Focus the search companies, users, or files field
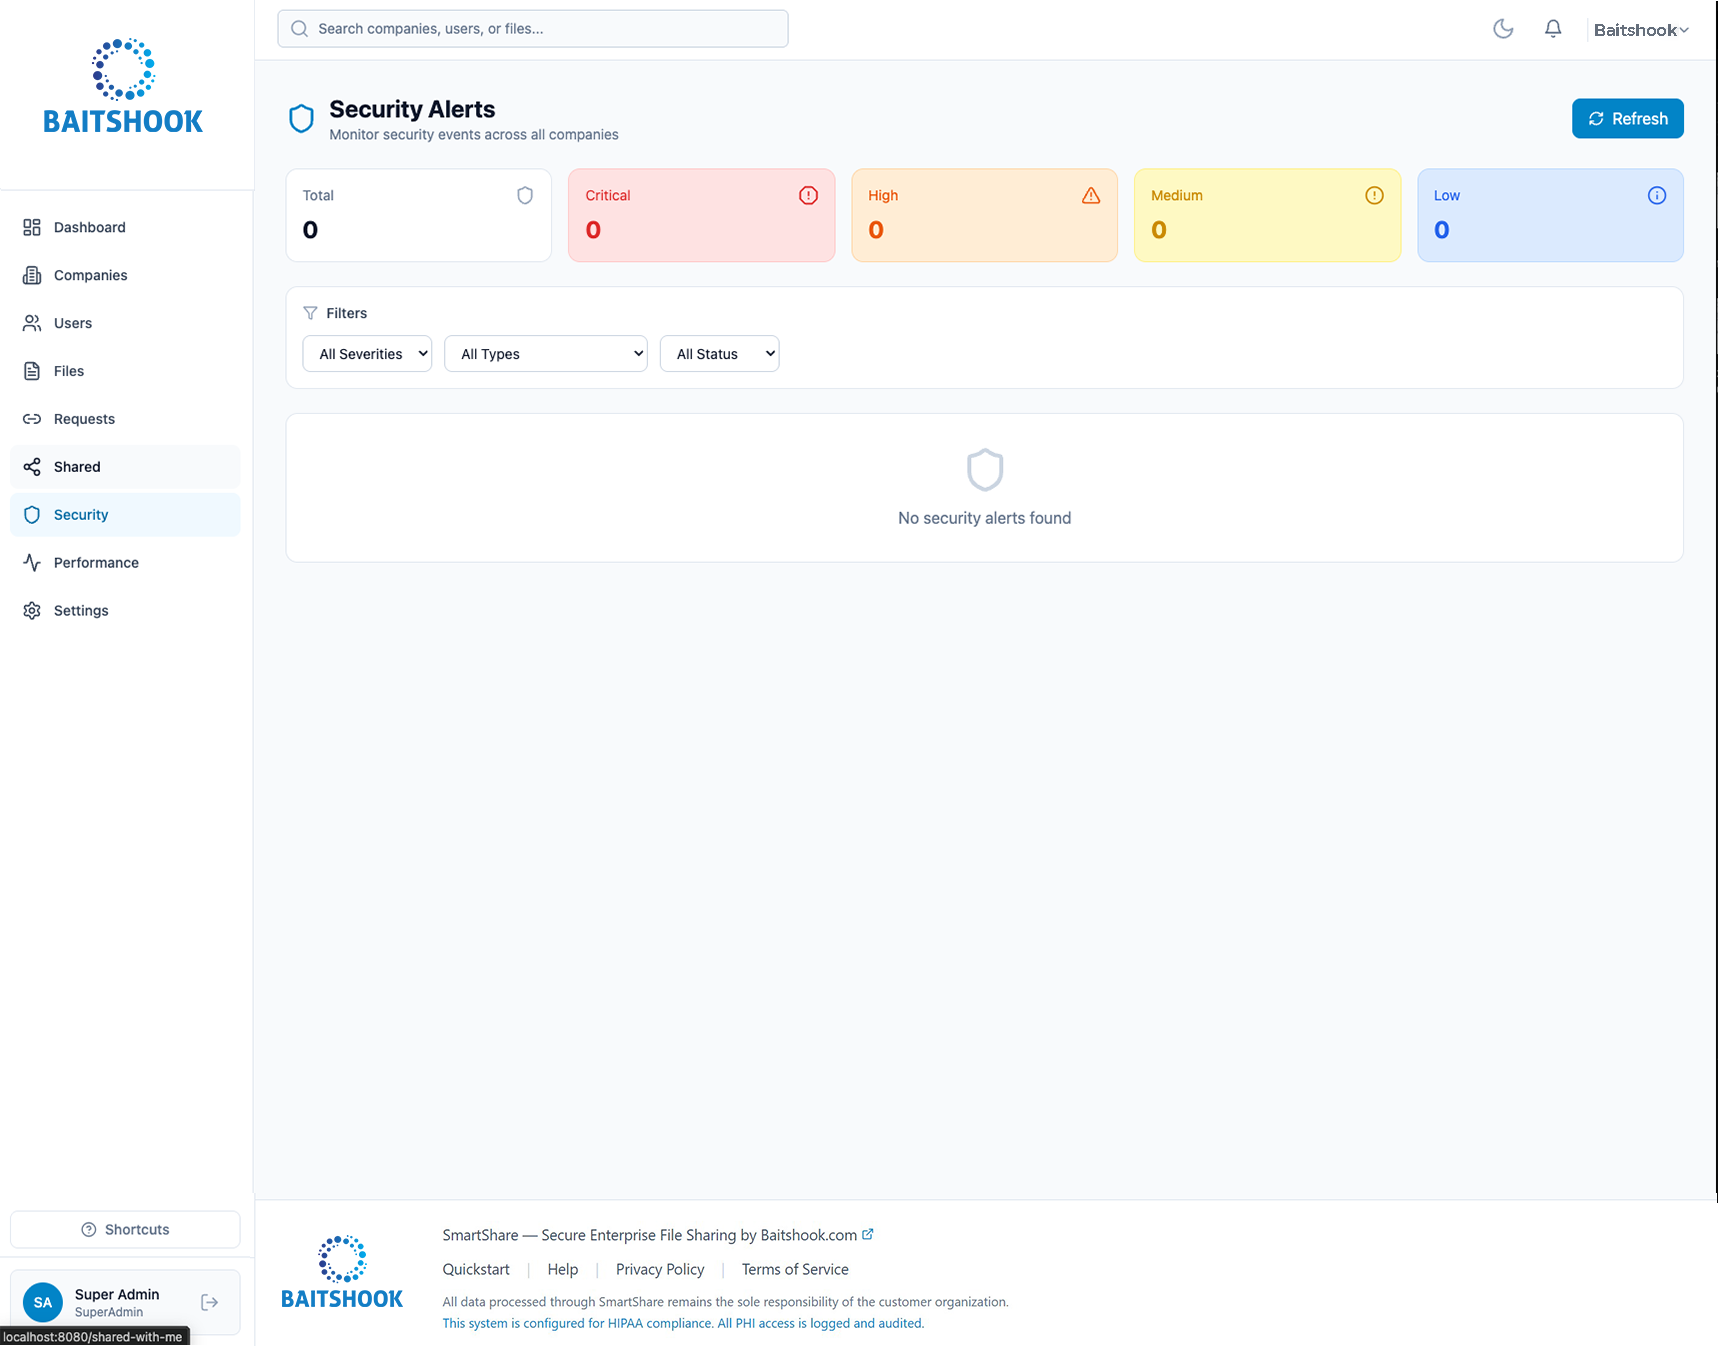 click(x=533, y=29)
